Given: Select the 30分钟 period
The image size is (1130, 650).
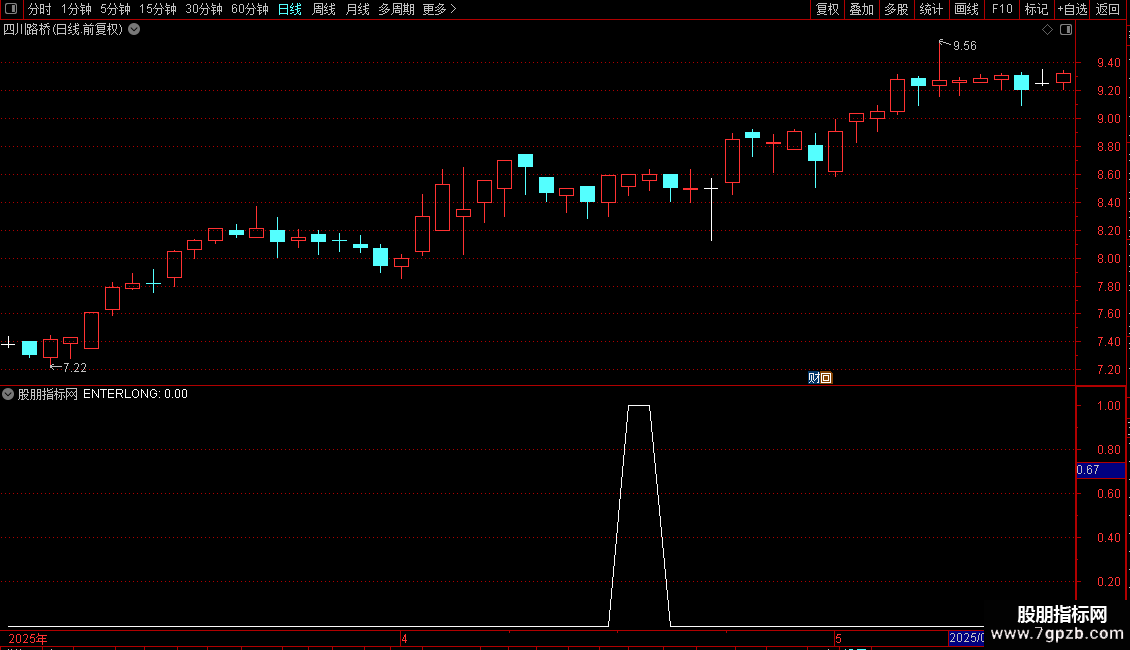Looking at the screenshot, I should pos(203,9).
